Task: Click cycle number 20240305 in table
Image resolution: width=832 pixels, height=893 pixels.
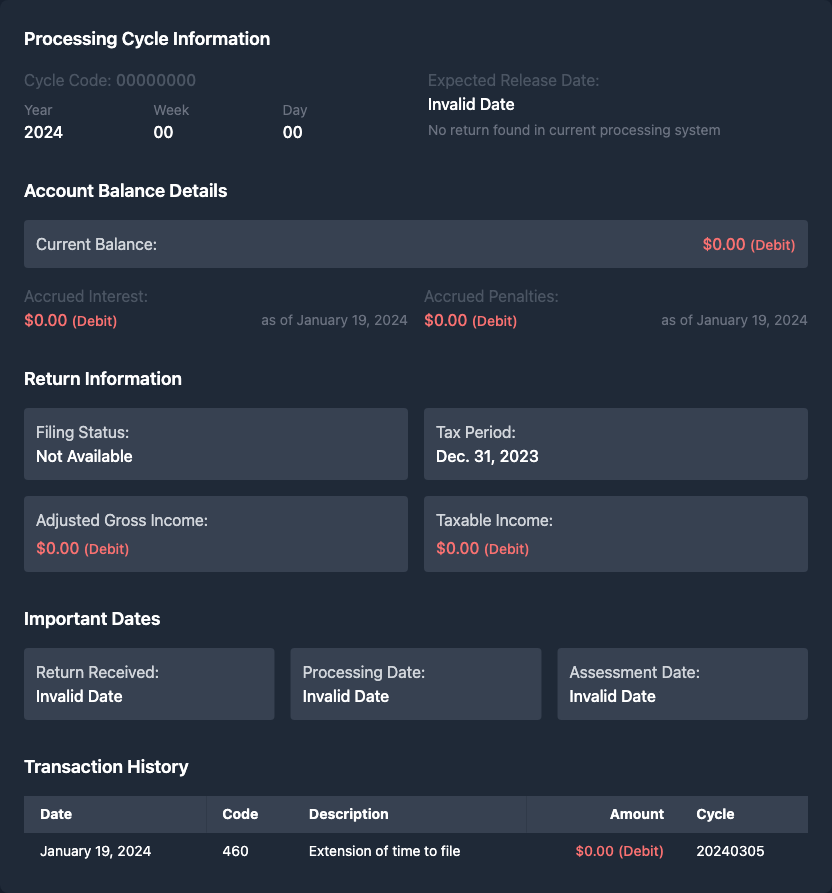Action: click(x=730, y=851)
